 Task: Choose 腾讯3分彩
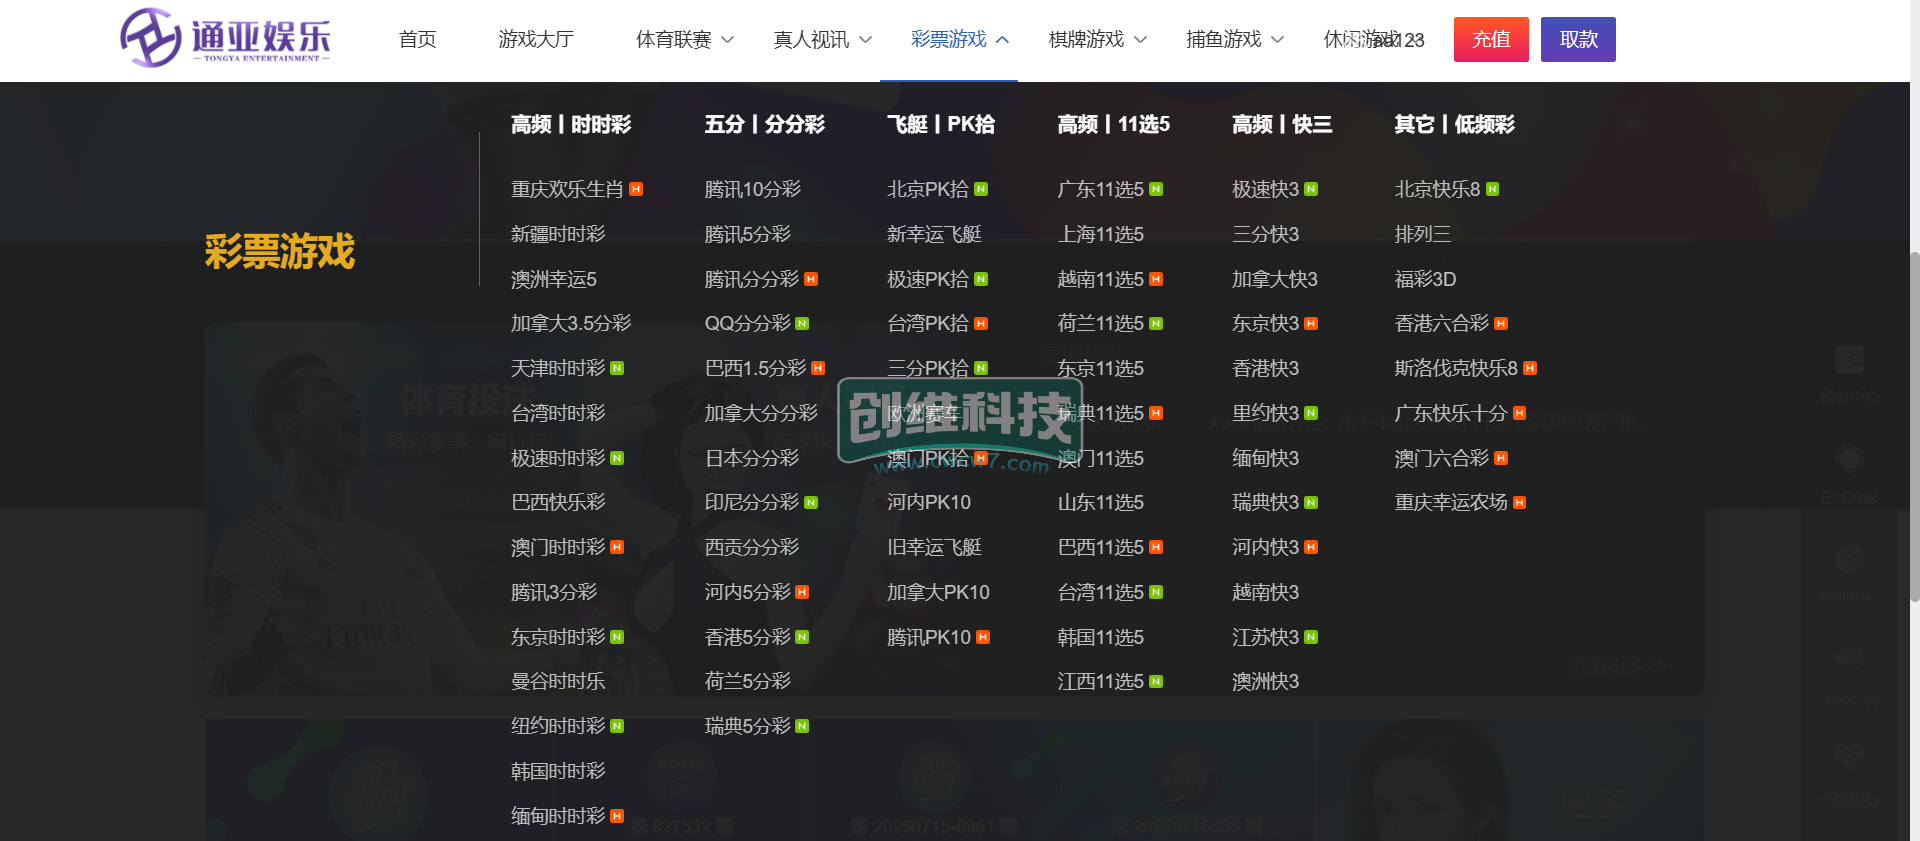pos(553,592)
